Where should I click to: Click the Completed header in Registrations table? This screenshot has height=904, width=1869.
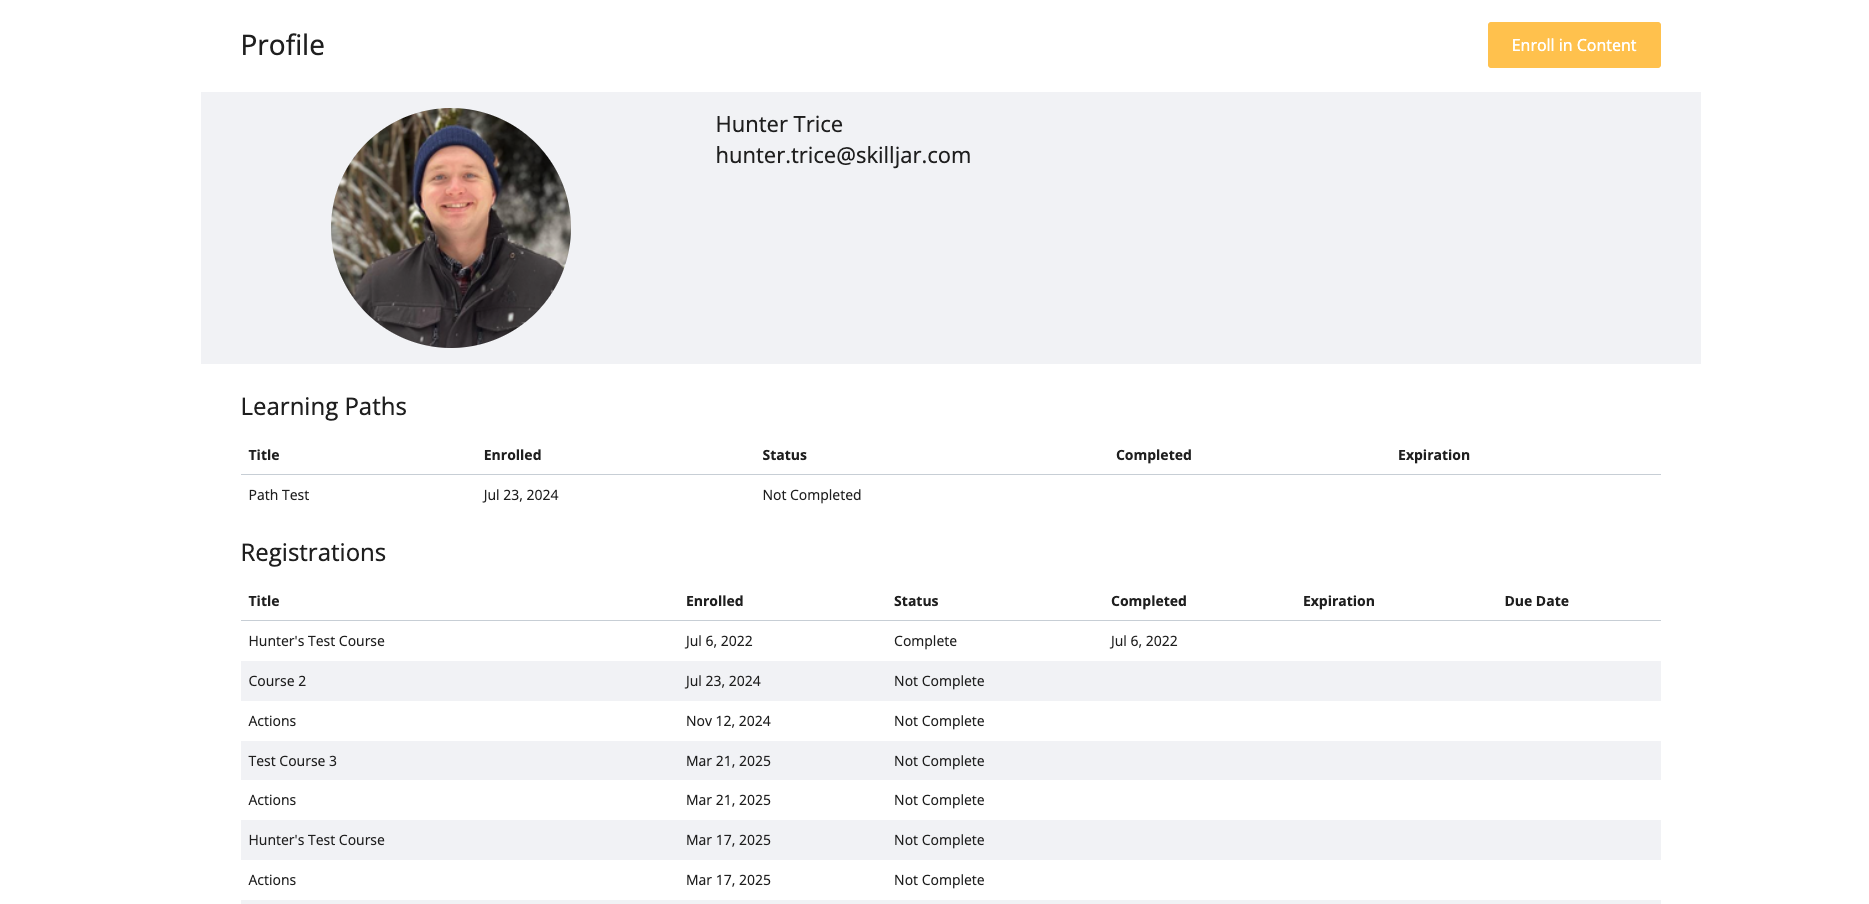tap(1148, 601)
